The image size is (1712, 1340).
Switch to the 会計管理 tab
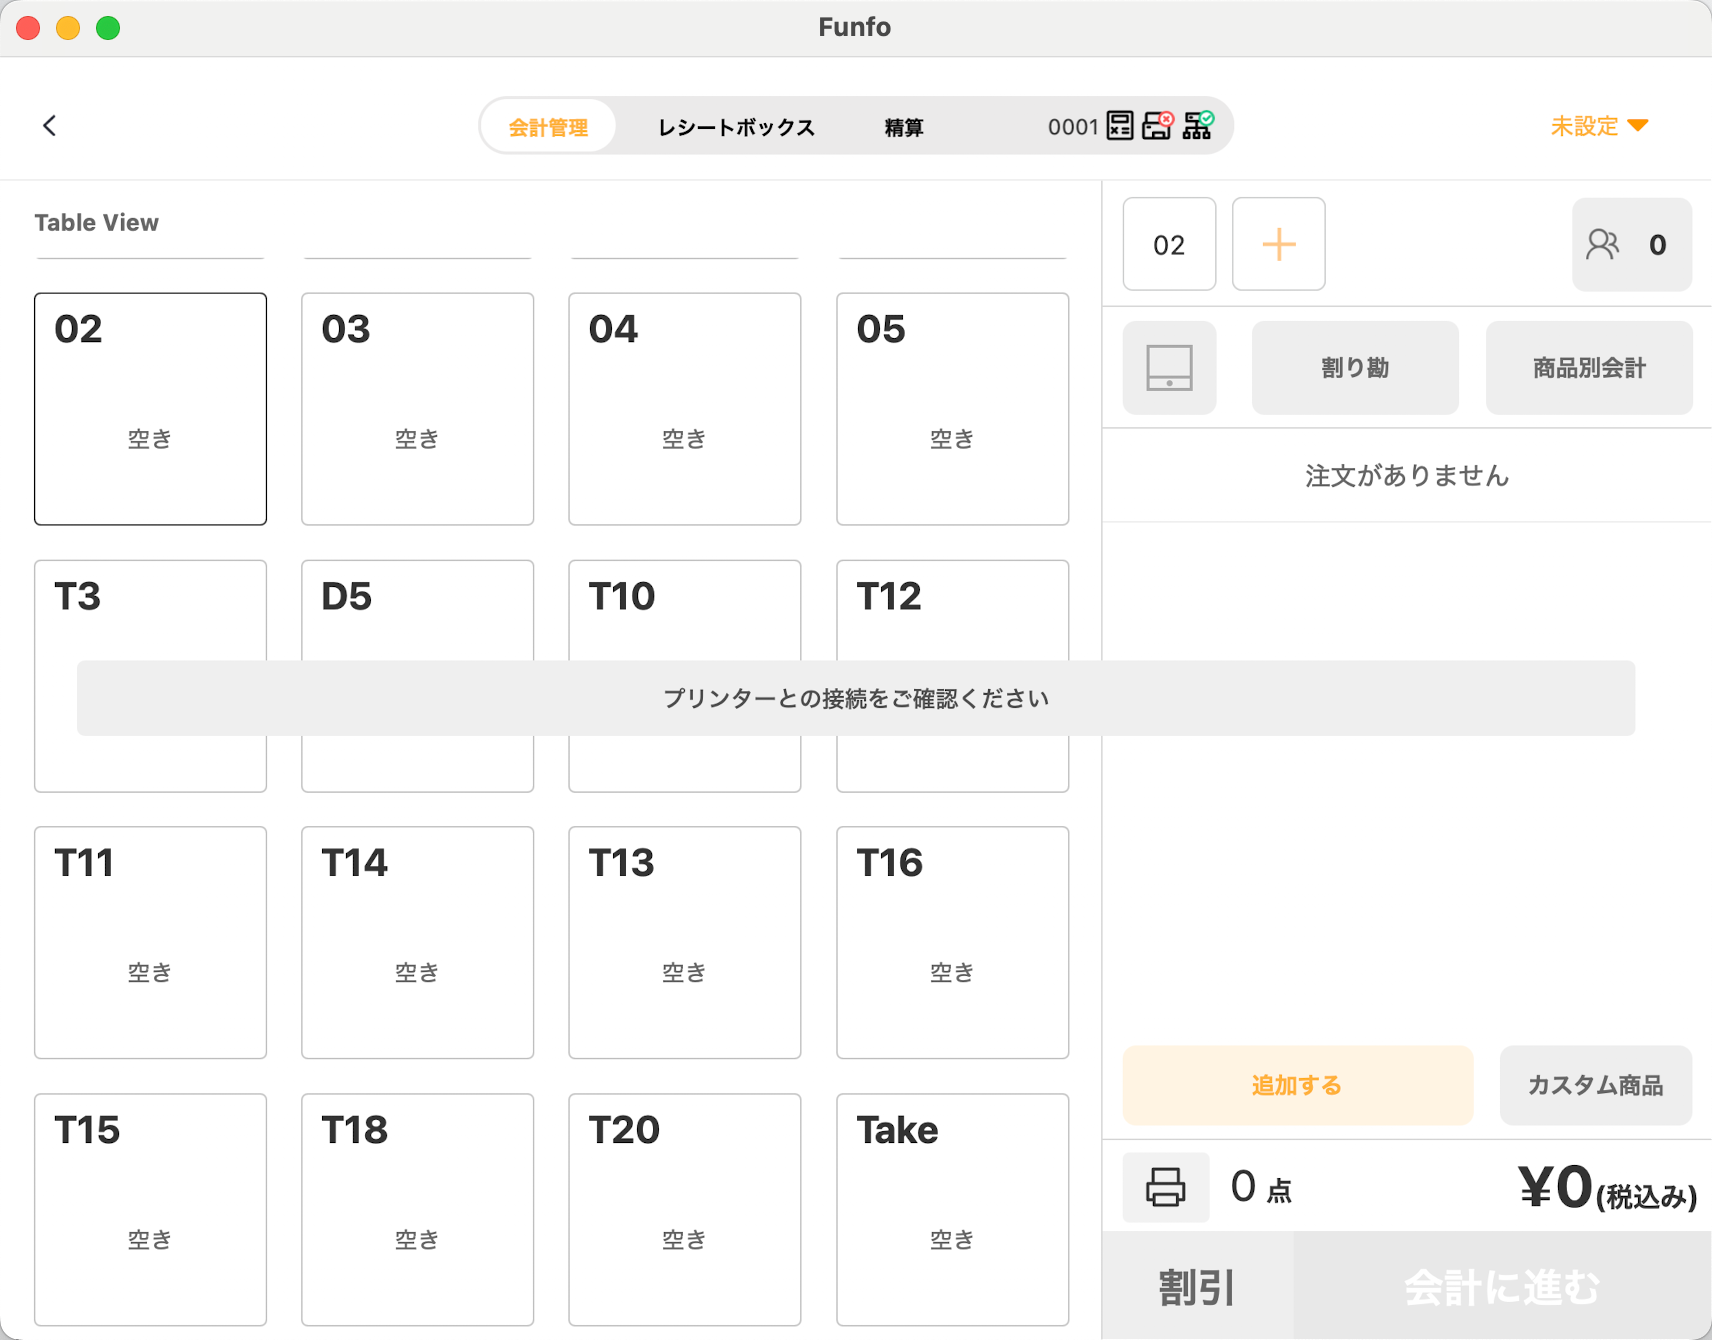(548, 127)
